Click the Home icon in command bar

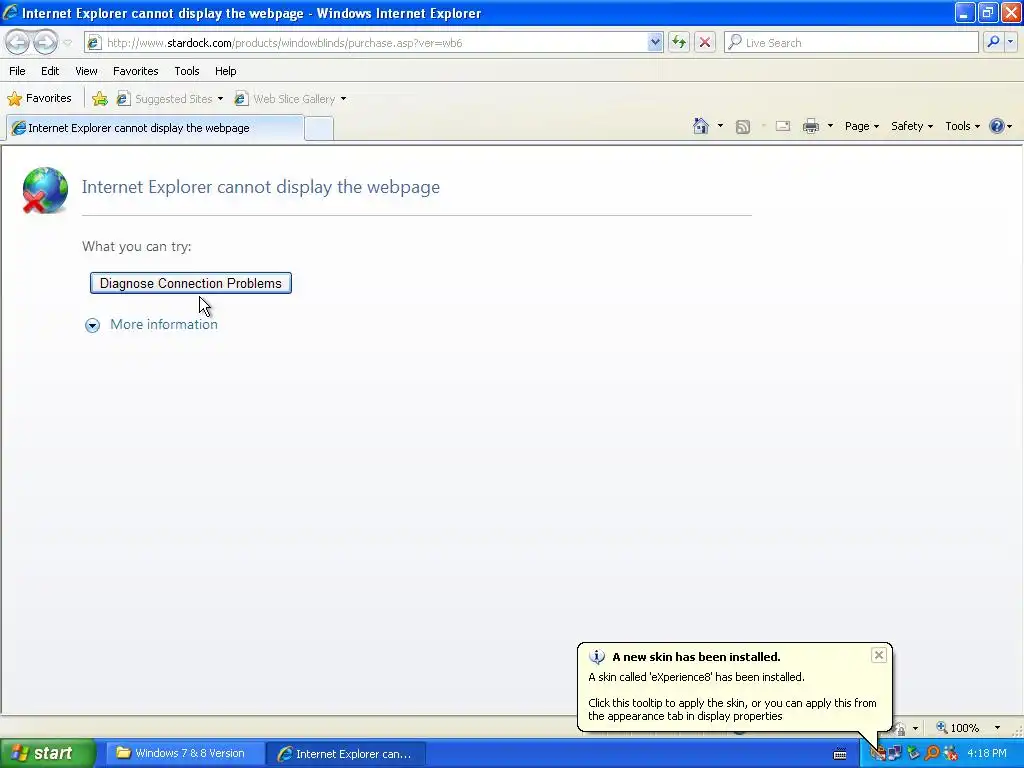click(701, 126)
